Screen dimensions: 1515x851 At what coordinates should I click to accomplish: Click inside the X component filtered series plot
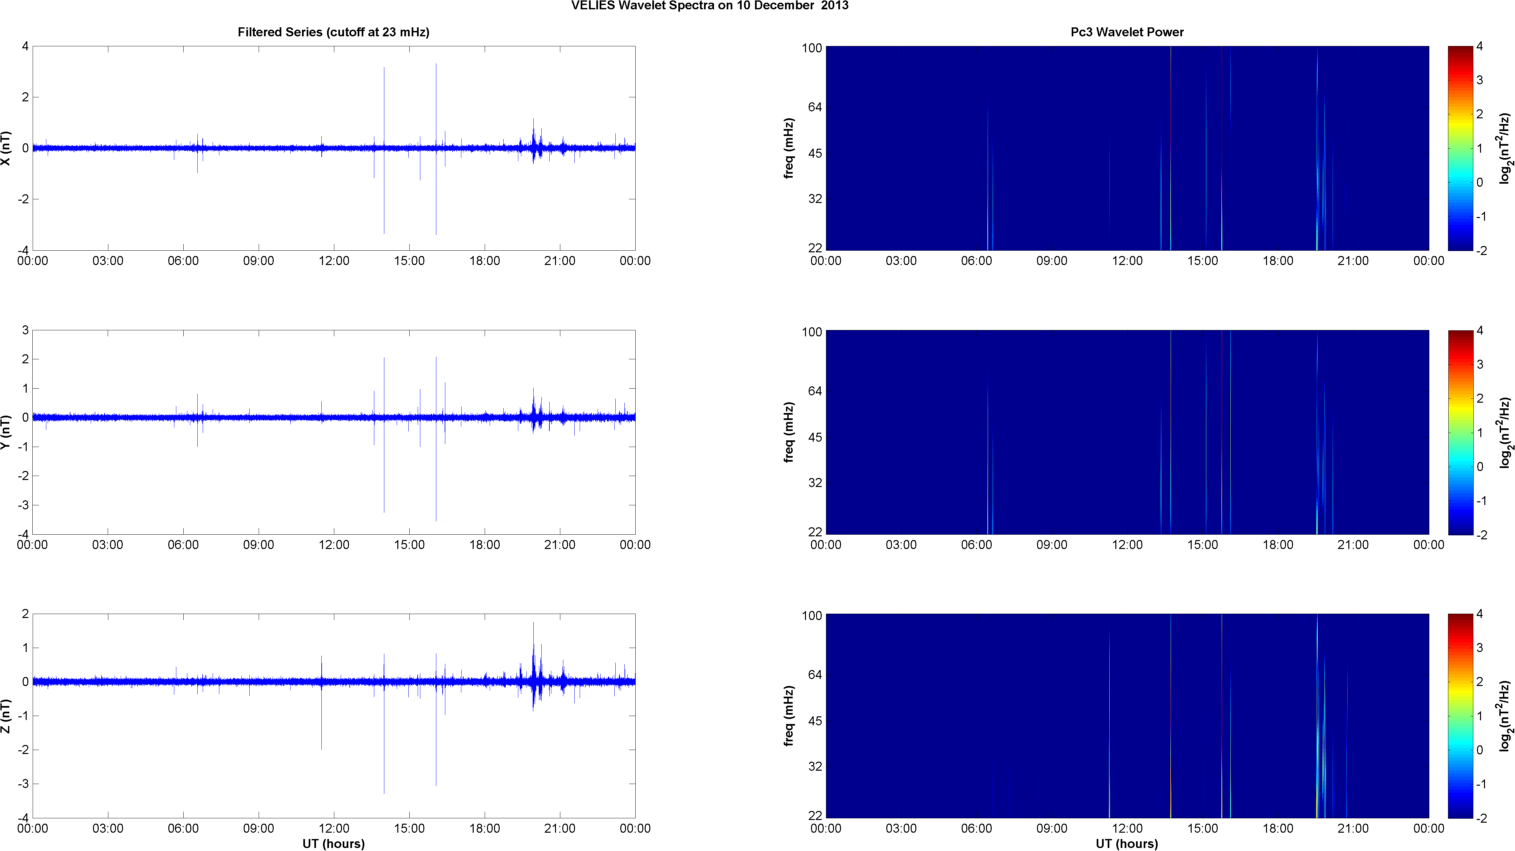coord(333,148)
